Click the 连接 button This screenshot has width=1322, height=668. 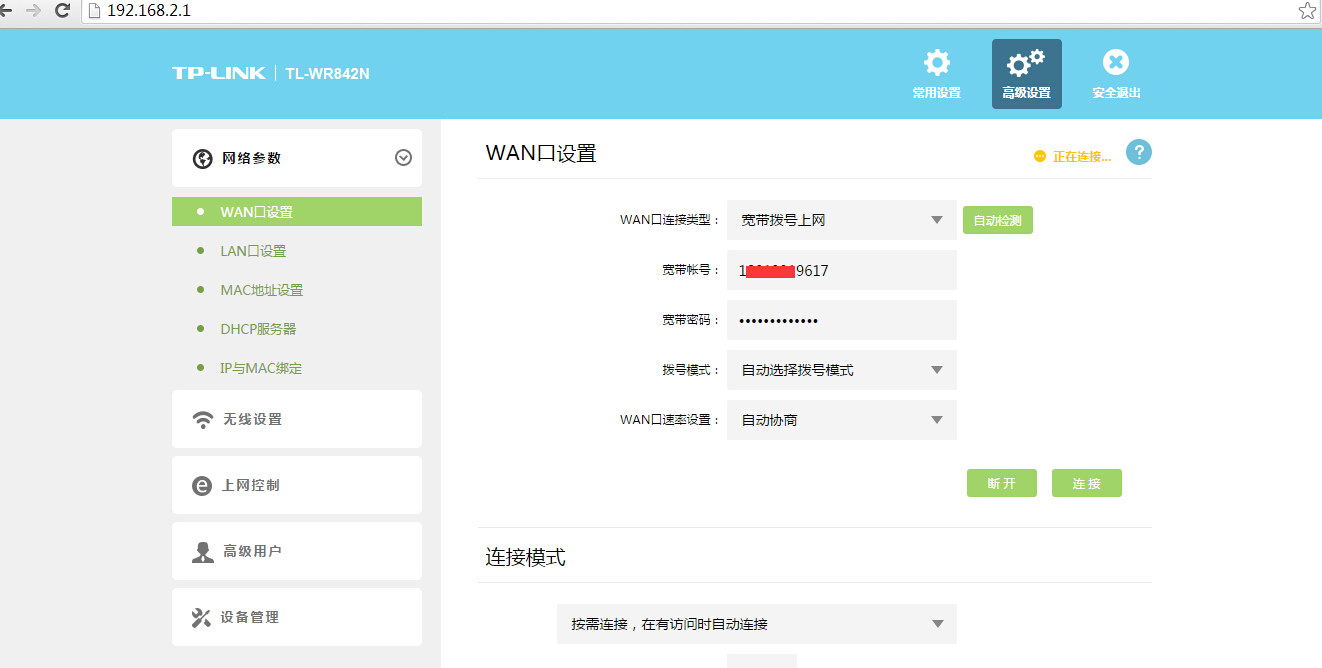coord(1087,483)
